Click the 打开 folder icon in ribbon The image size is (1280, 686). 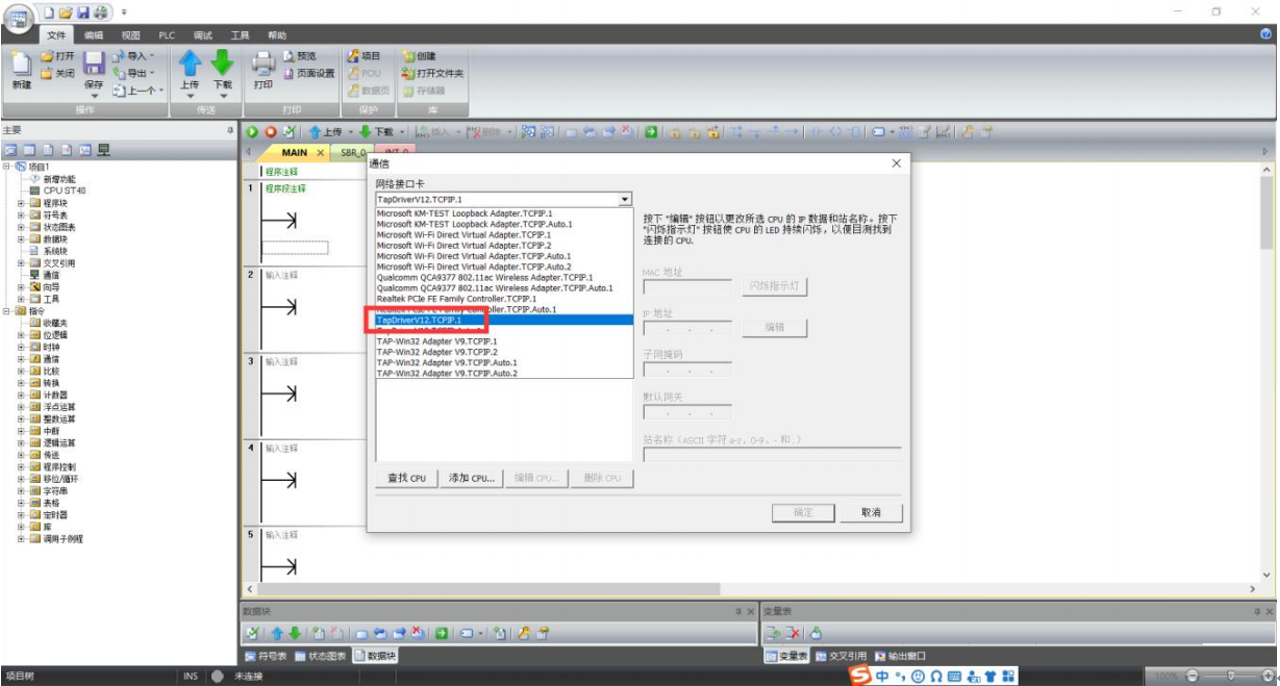[x=47, y=56]
